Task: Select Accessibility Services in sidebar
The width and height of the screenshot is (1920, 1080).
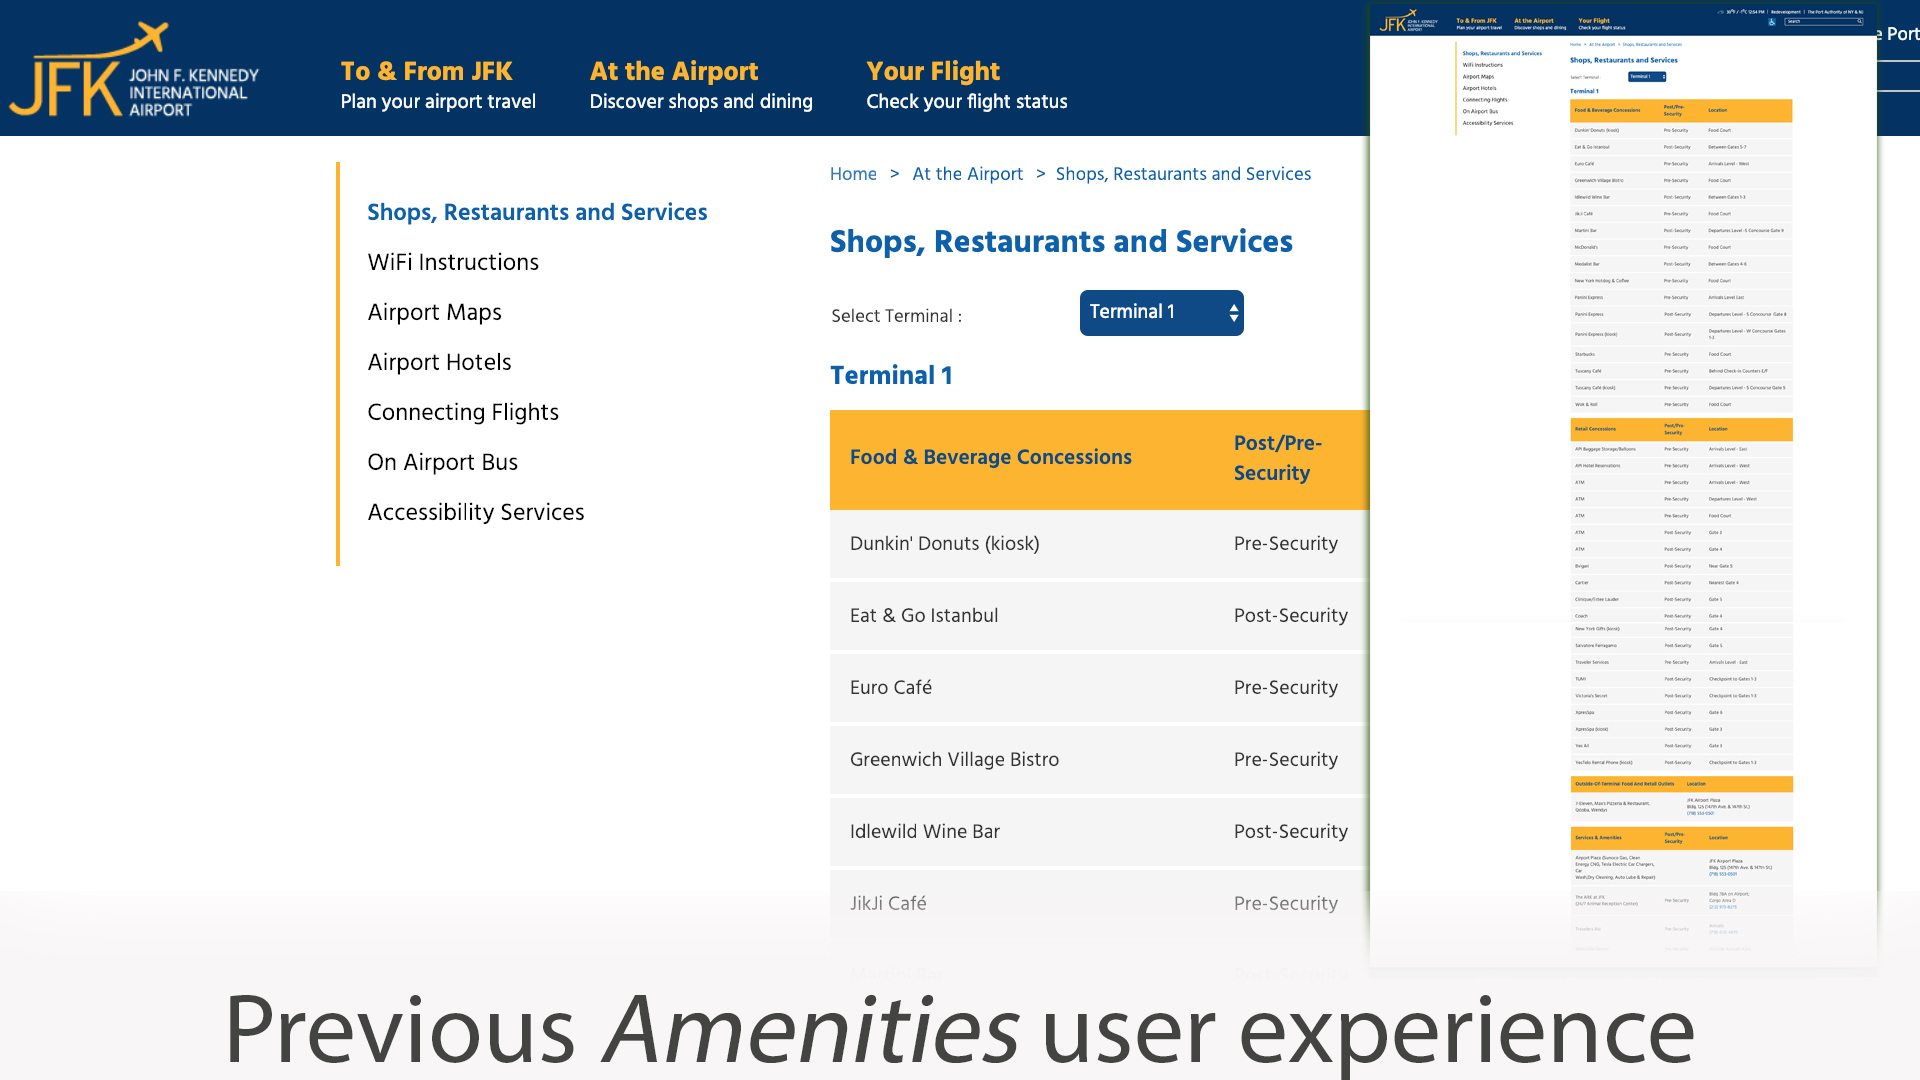Action: pyautogui.click(x=476, y=512)
